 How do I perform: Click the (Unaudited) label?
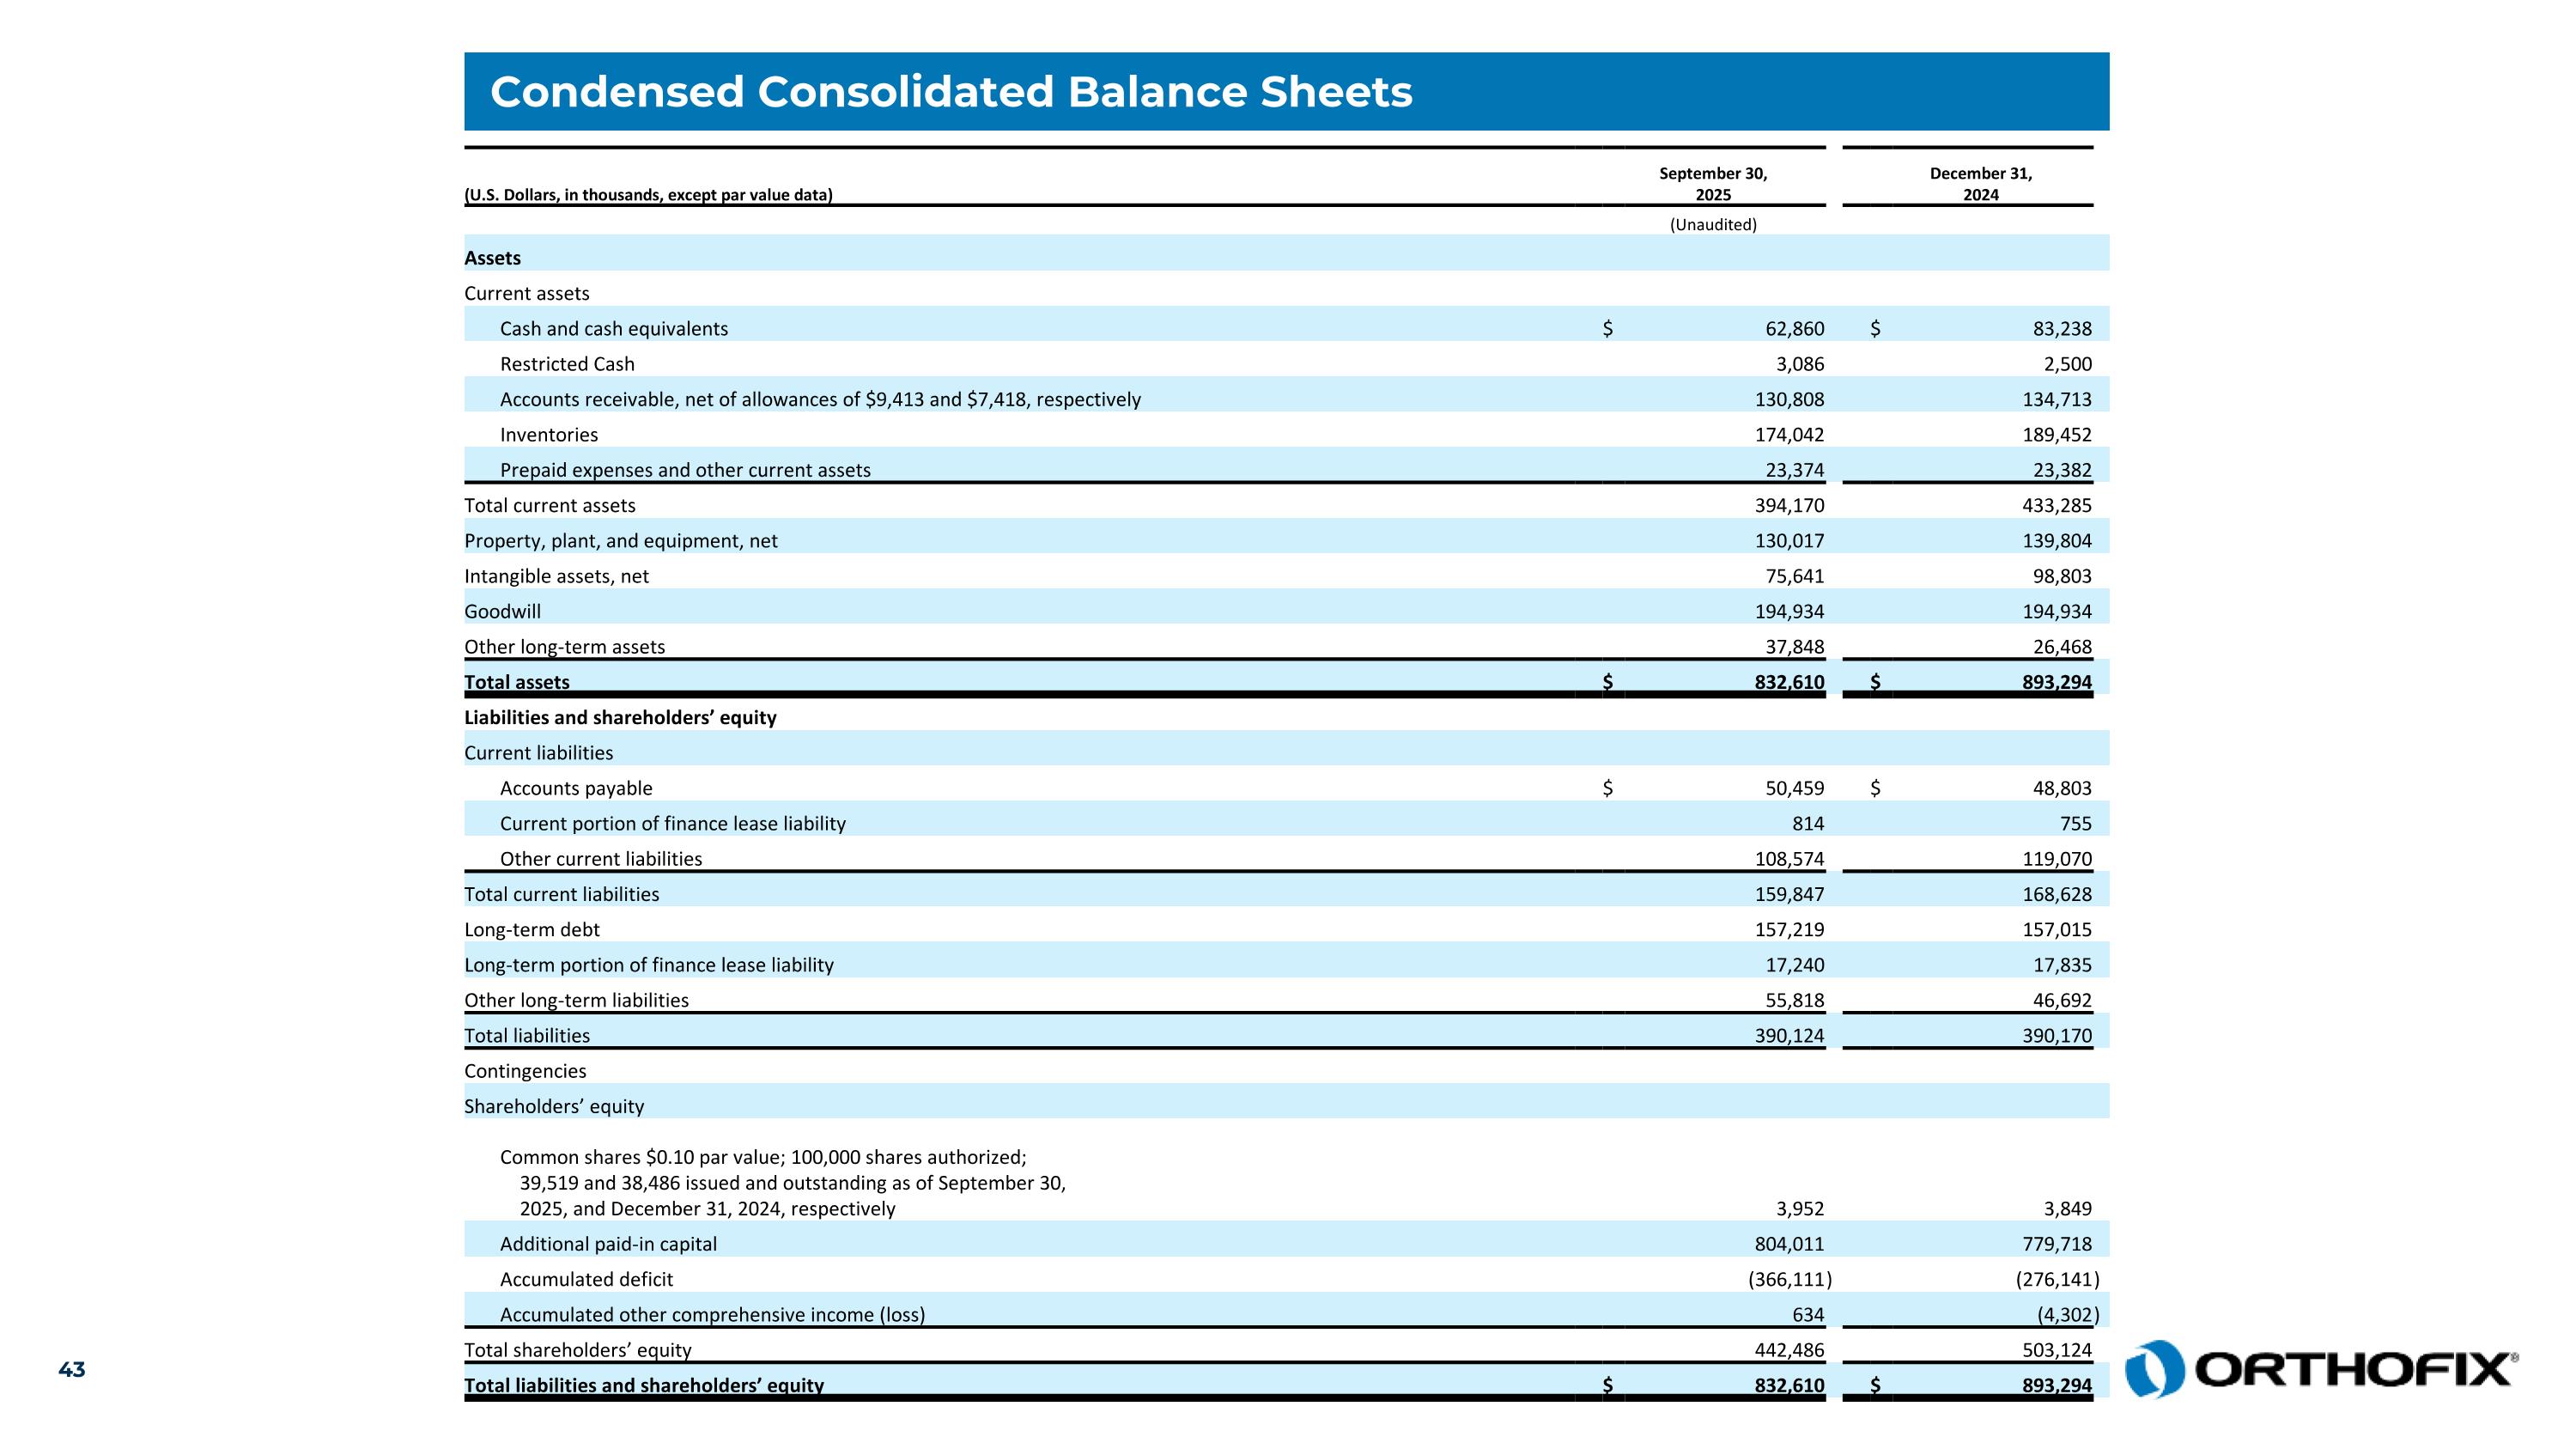tap(1713, 225)
